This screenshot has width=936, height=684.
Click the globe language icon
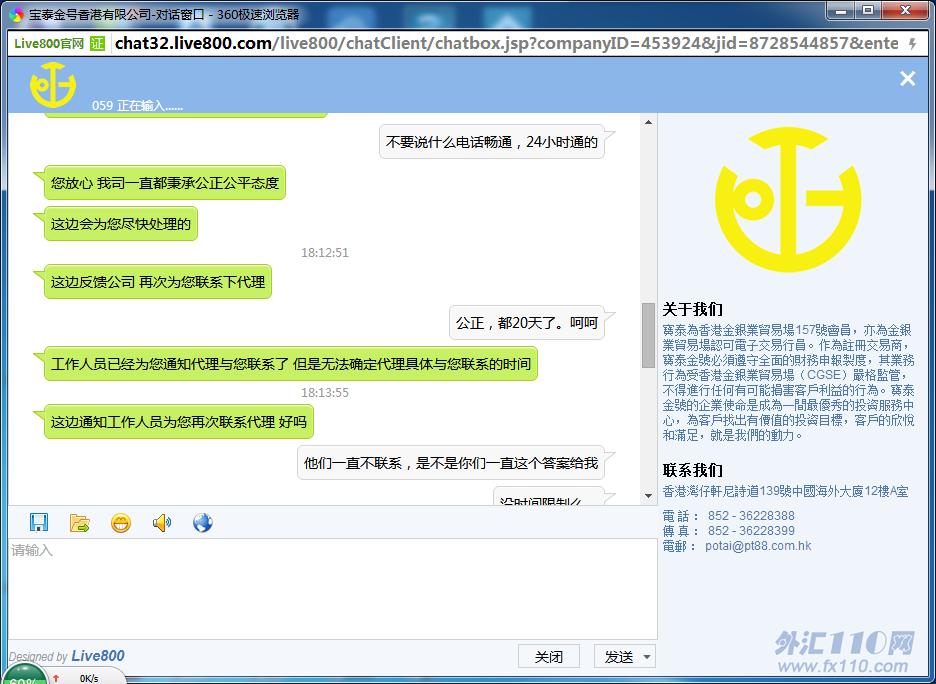[203, 523]
